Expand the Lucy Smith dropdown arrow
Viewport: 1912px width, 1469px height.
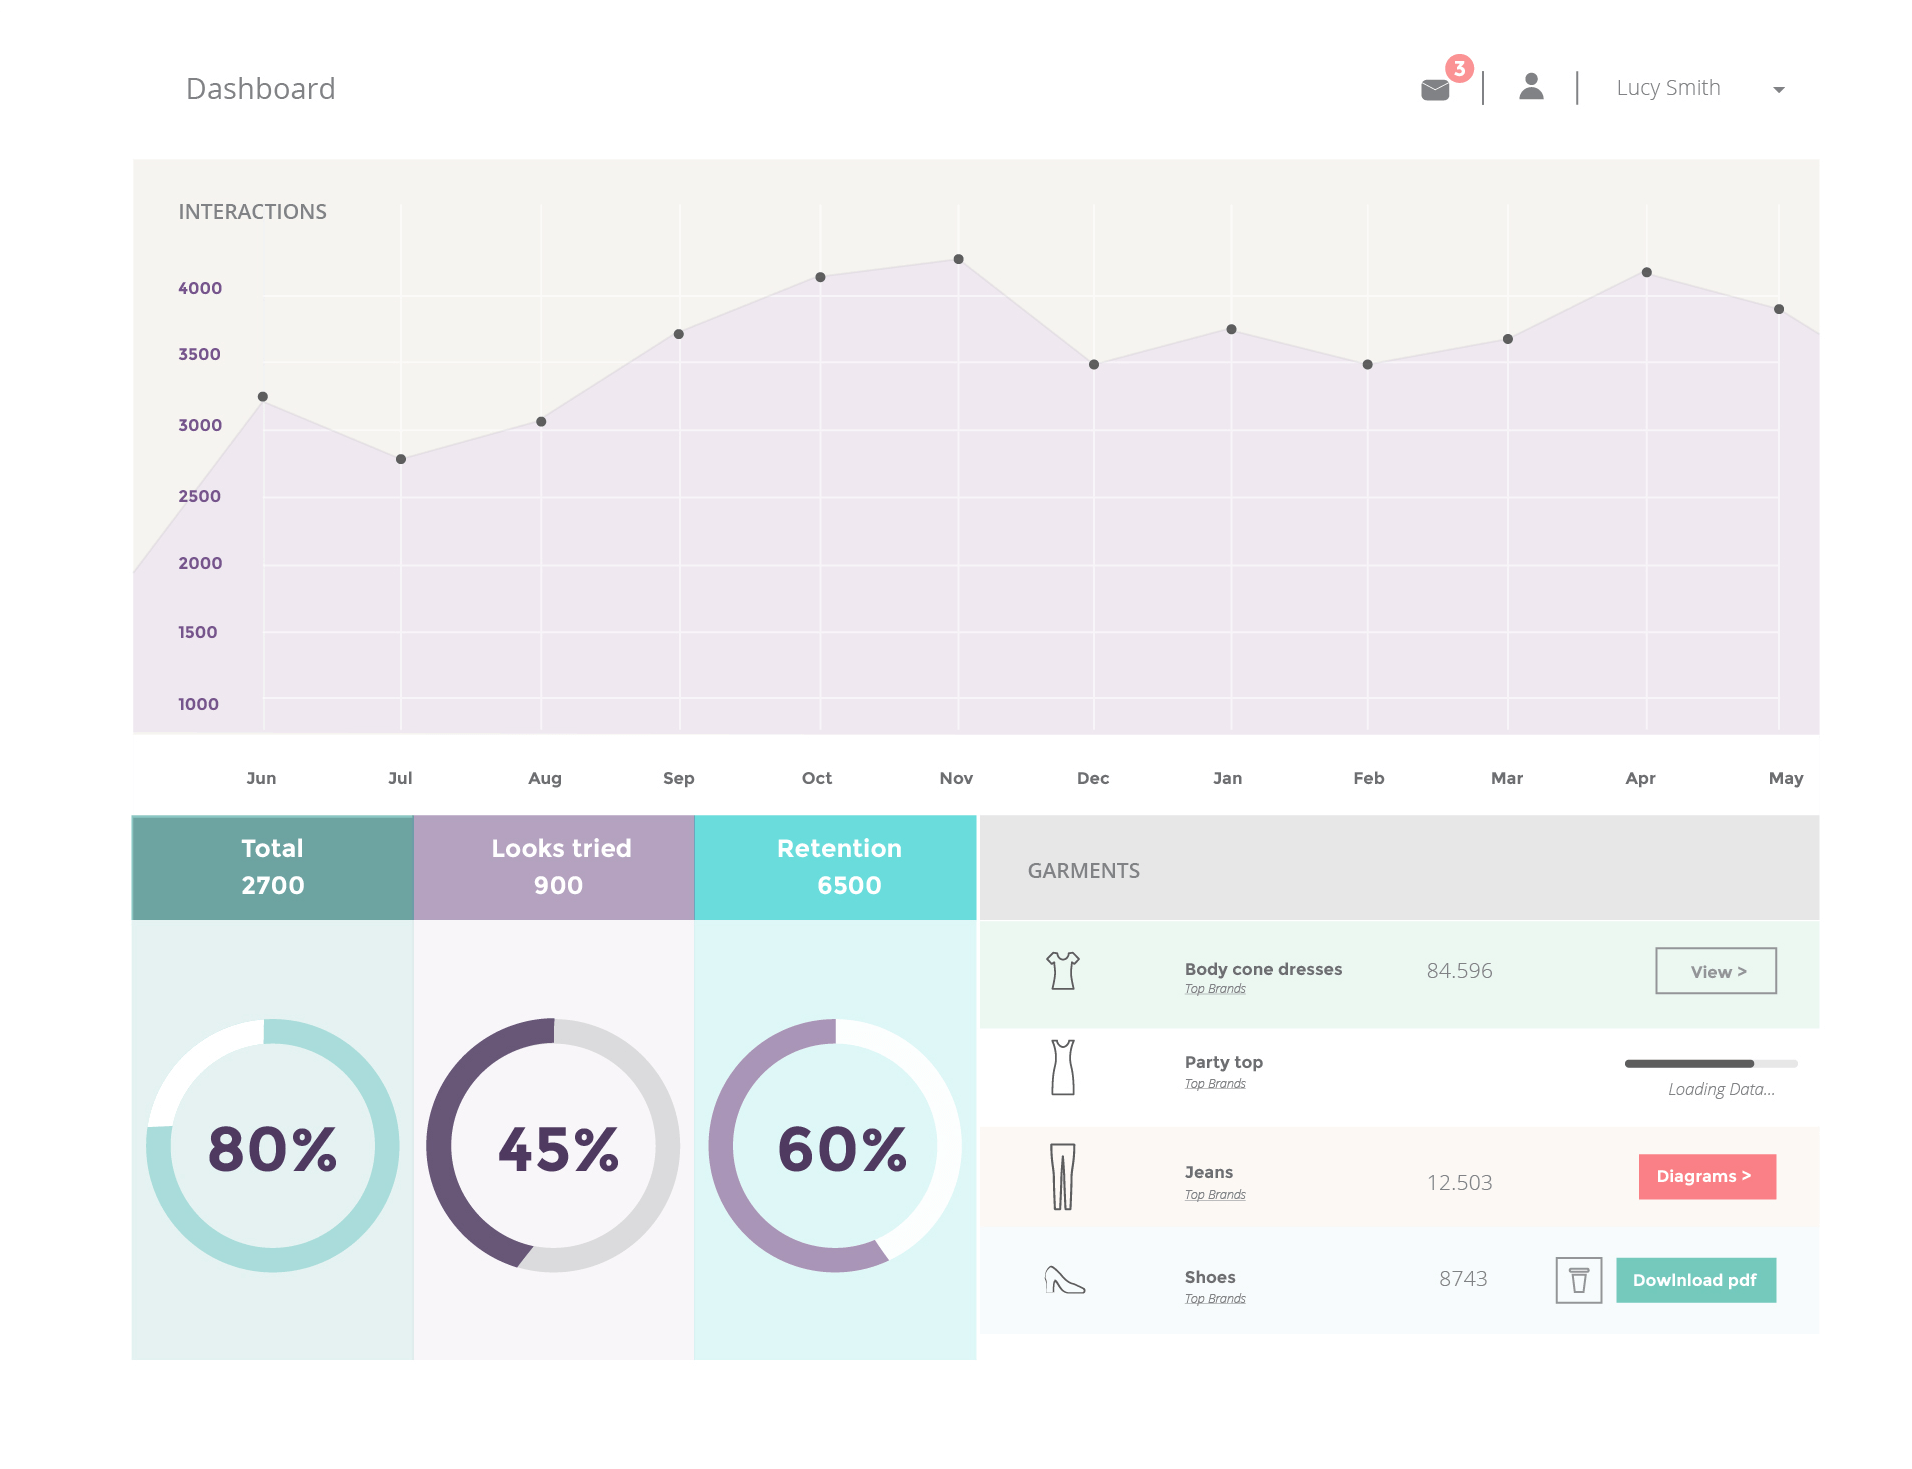coord(1779,90)
